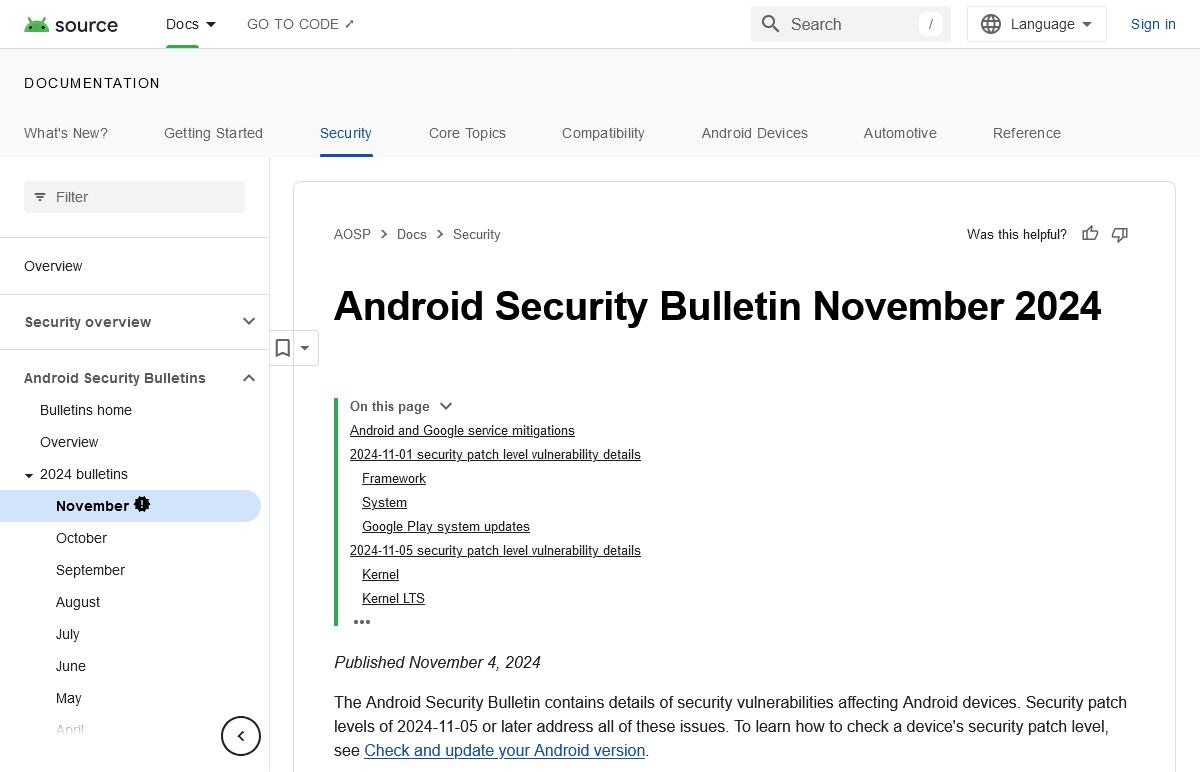The image size is (1200, 772).
Task: Select the Security tab
Action: point(346,133)
